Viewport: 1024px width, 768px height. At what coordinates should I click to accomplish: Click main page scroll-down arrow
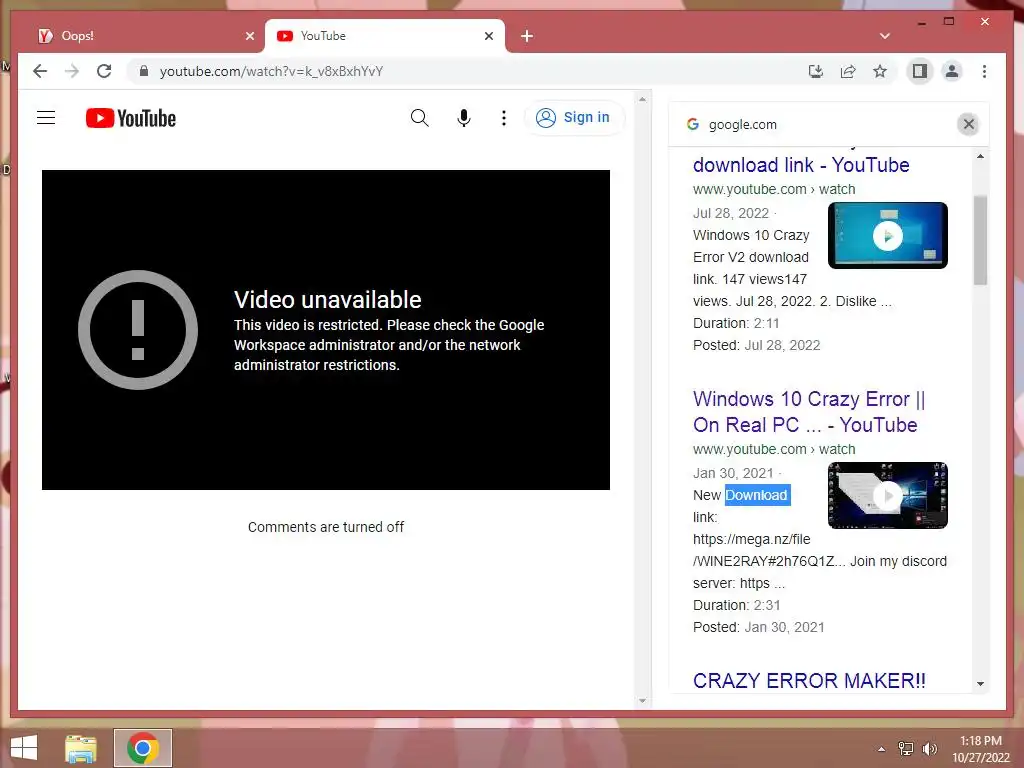tap(643, 701)
